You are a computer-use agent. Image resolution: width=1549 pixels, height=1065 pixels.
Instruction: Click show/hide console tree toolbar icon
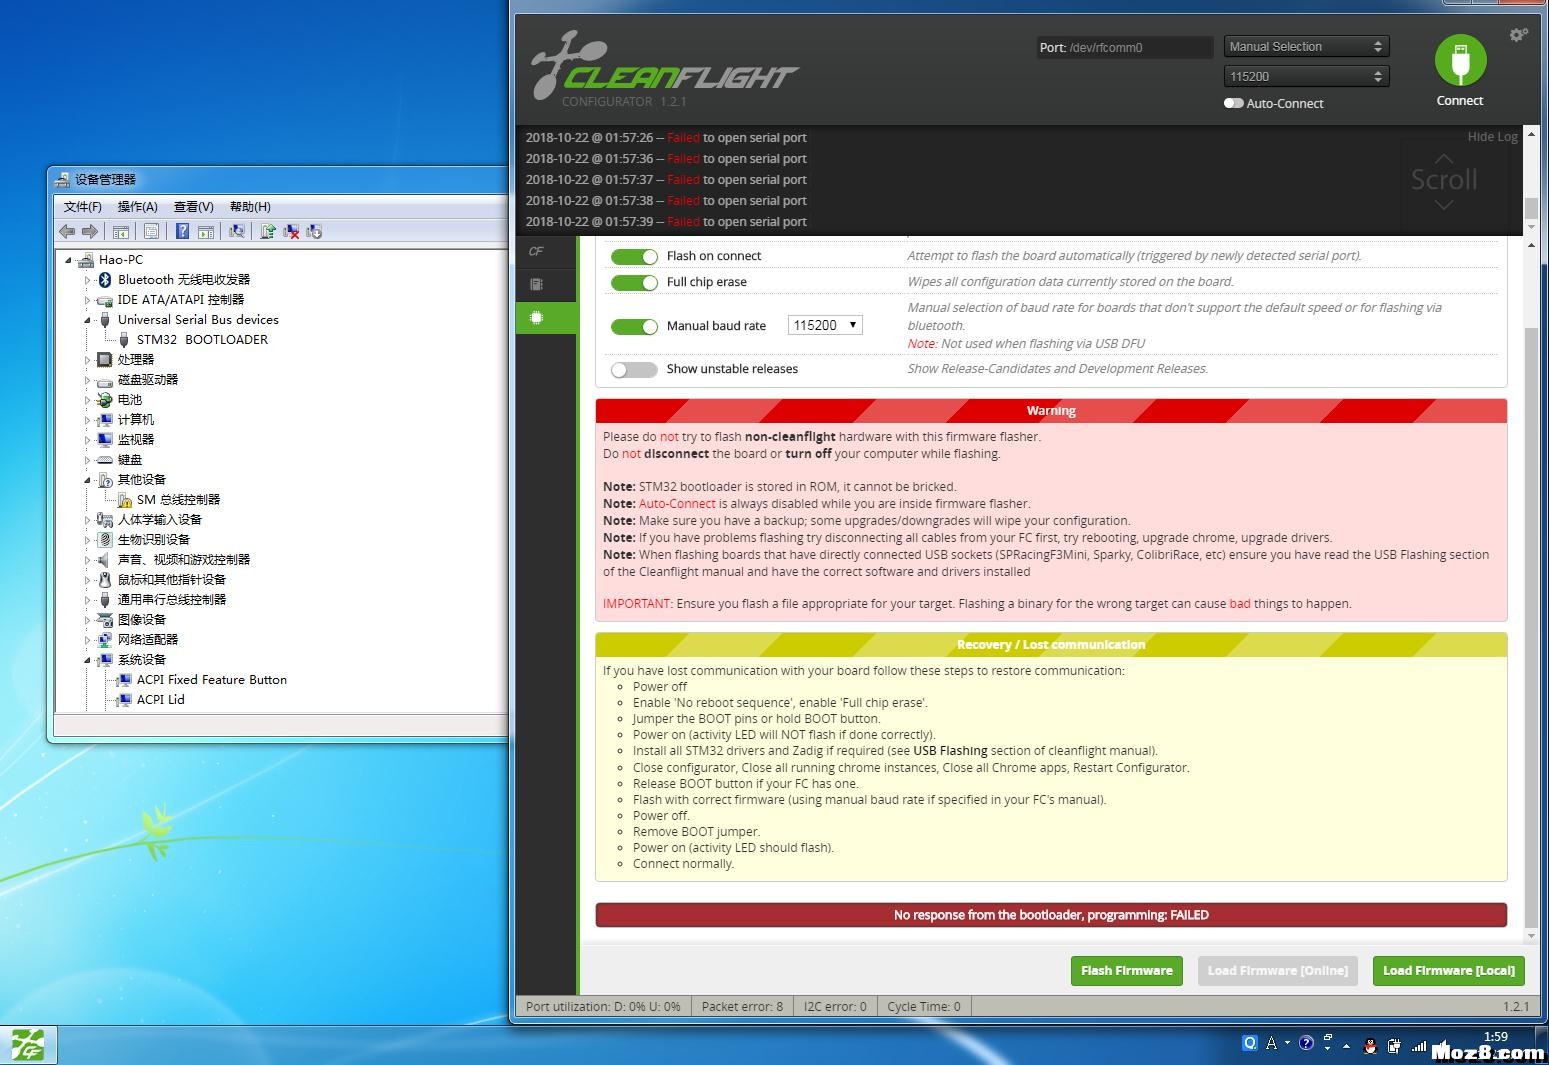pyautogui.click(x=120, y=231)
